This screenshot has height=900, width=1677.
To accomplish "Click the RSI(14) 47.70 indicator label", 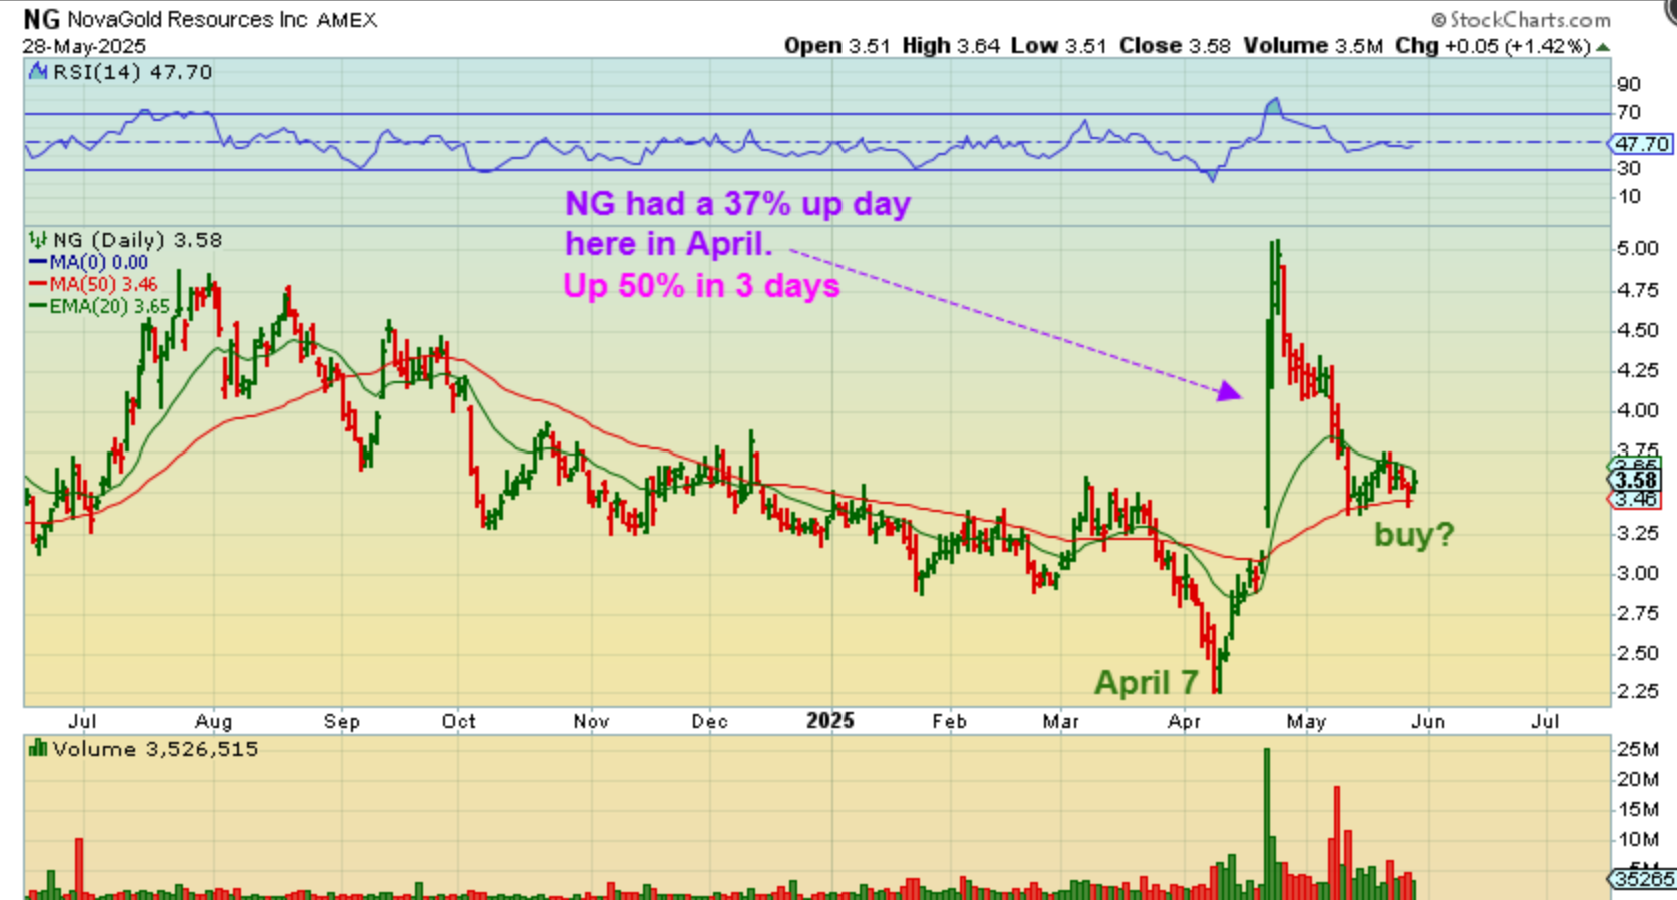I will pos(132,72).
